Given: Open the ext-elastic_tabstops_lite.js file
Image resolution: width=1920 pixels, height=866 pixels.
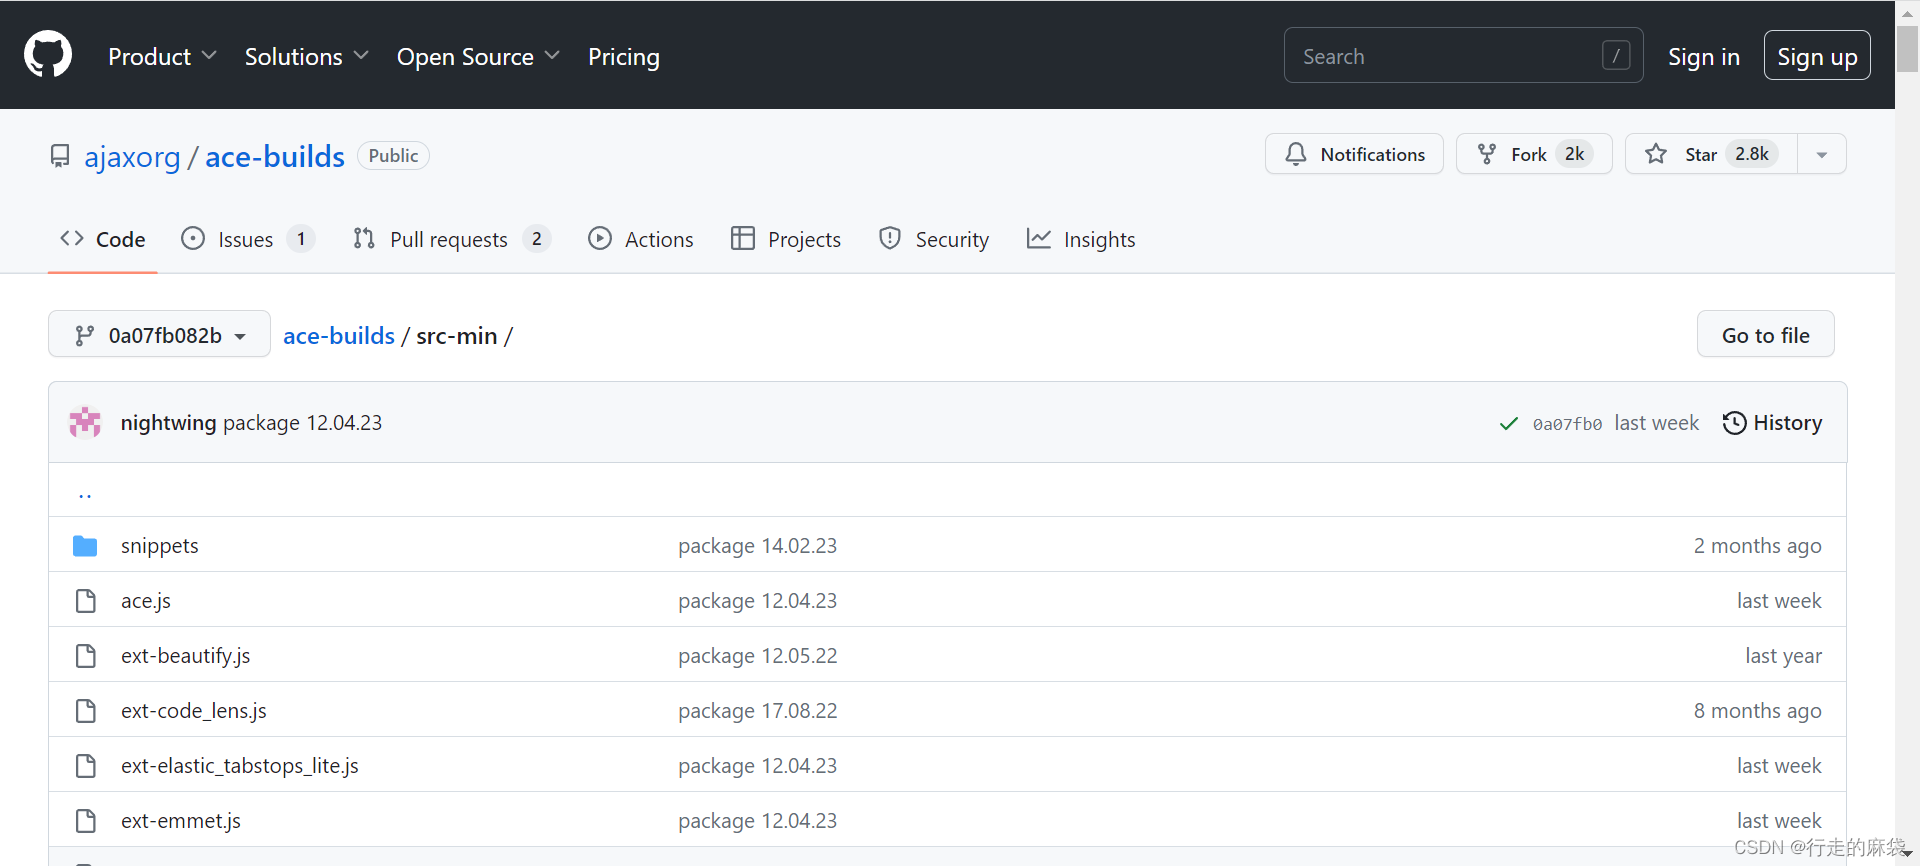Looking at the screenshot, I should (240, 766).
